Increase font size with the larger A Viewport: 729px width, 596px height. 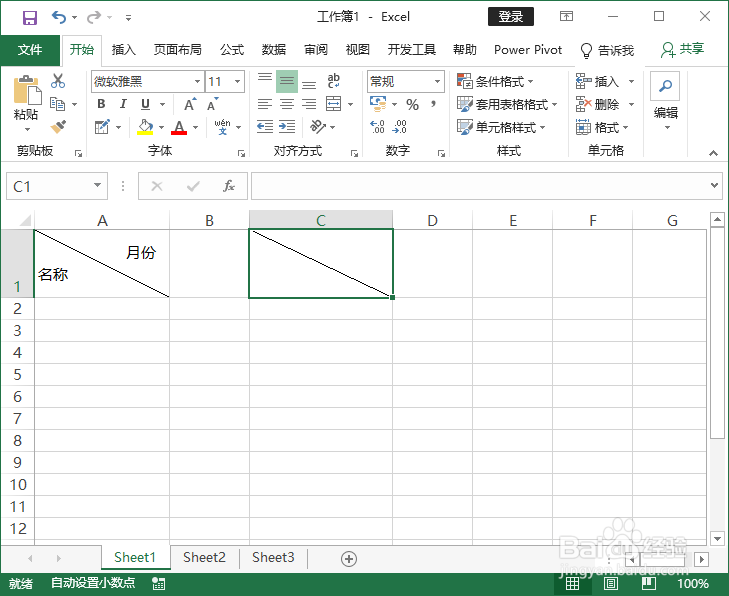pos(190,104)
